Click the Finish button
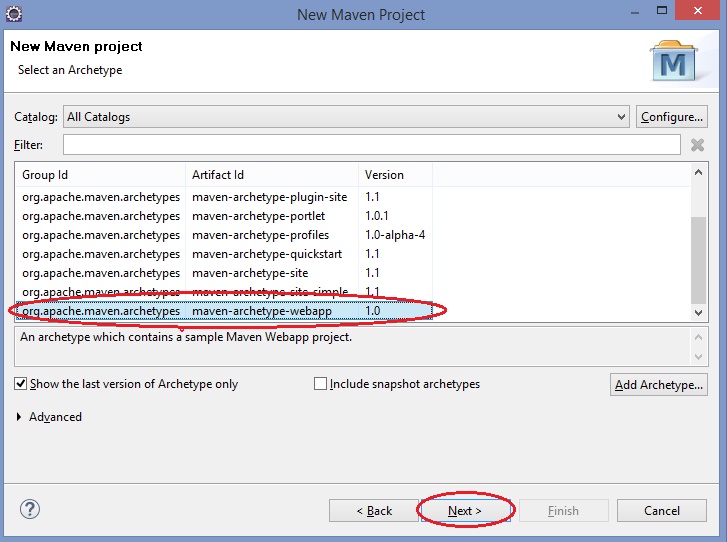Viewport: 727px width, 542px height. 563,510
